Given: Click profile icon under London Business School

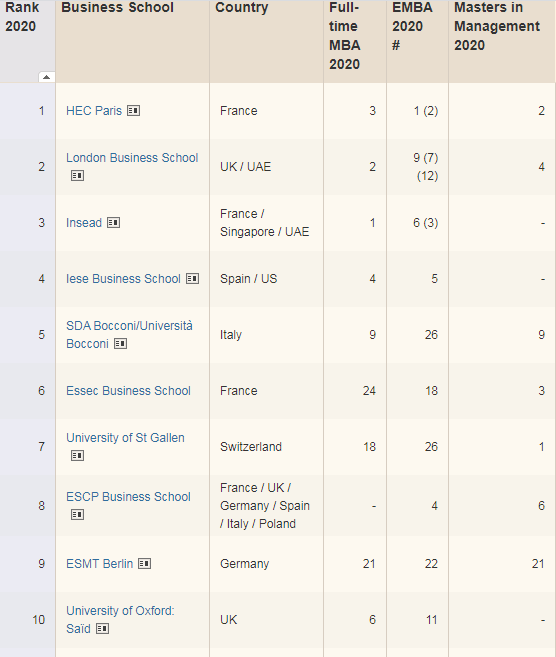Looking at the screenshot, I should 78,176.
